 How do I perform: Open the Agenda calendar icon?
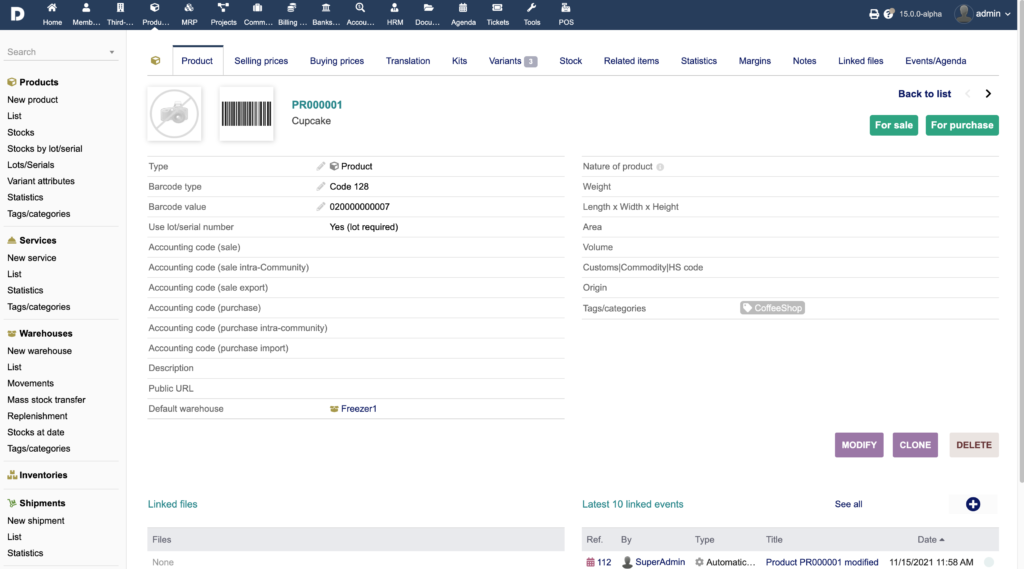[x=463, y=9]
